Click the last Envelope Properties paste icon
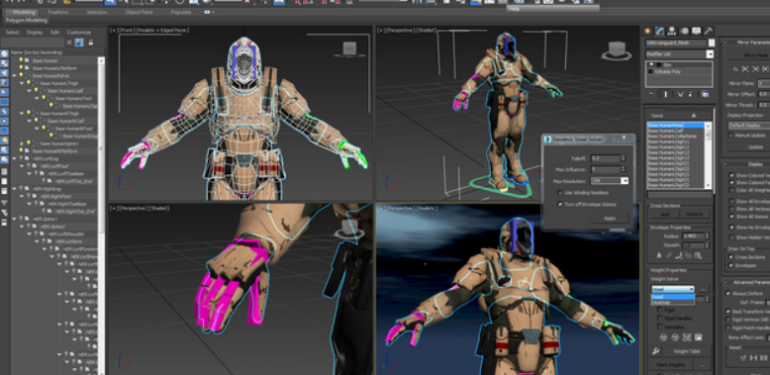This screenshot has height=375, width=770. [x=698, y=256]
